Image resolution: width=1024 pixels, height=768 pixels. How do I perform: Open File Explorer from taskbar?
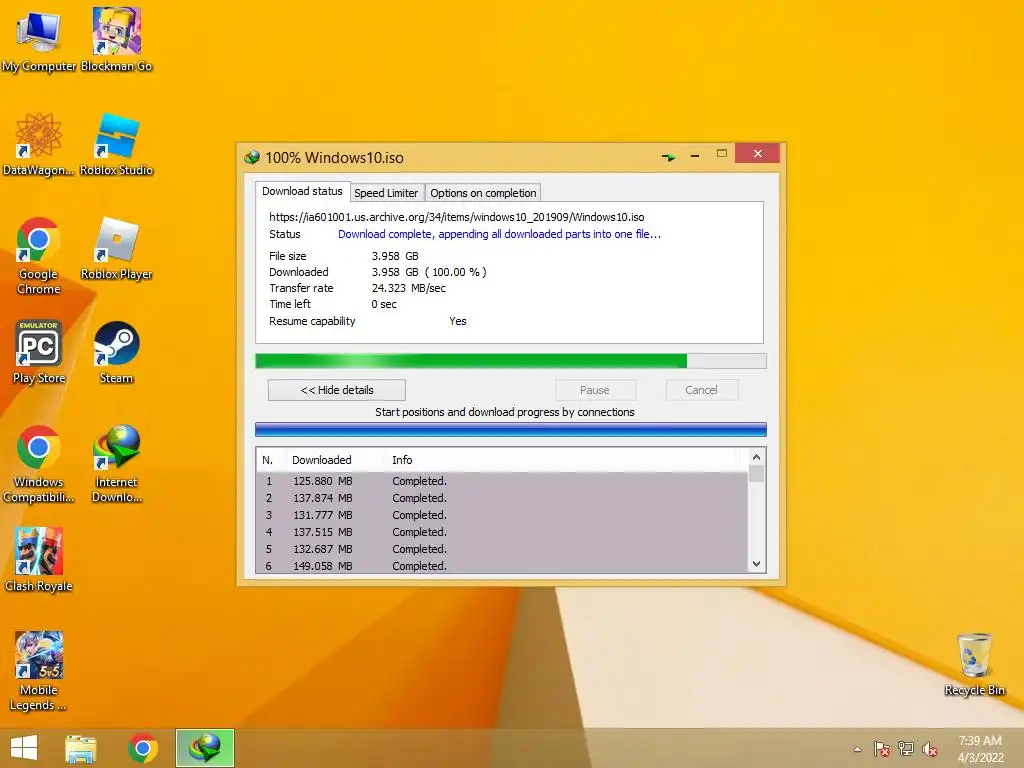81,748
